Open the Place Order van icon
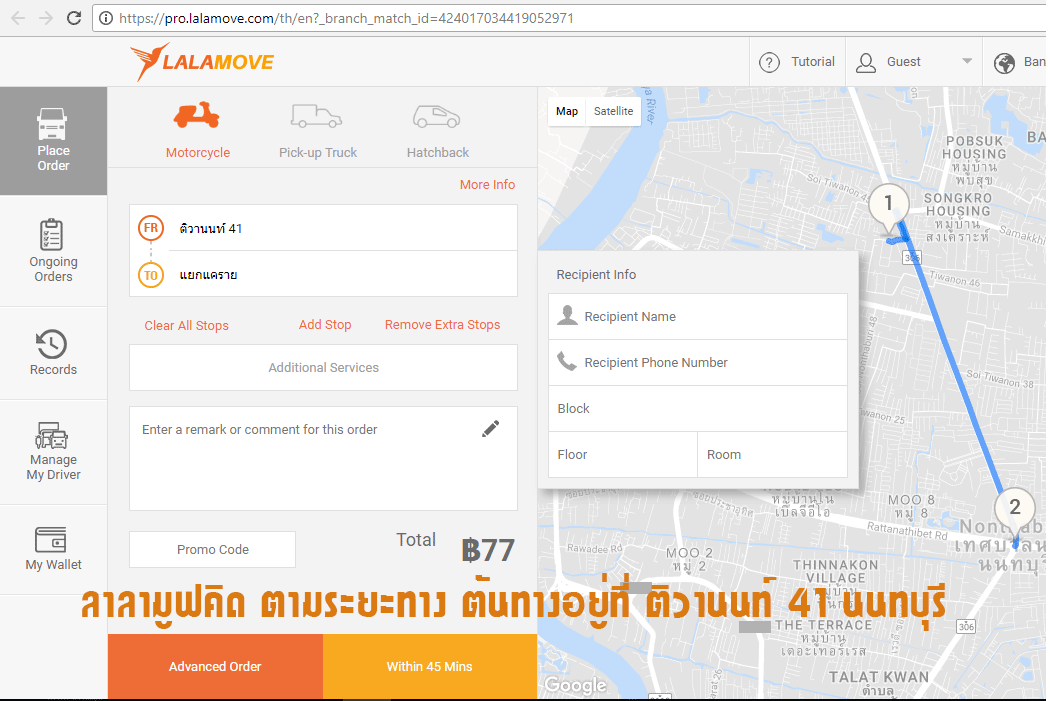This screenshot has width=1050, height=701. tap(52, 124)
